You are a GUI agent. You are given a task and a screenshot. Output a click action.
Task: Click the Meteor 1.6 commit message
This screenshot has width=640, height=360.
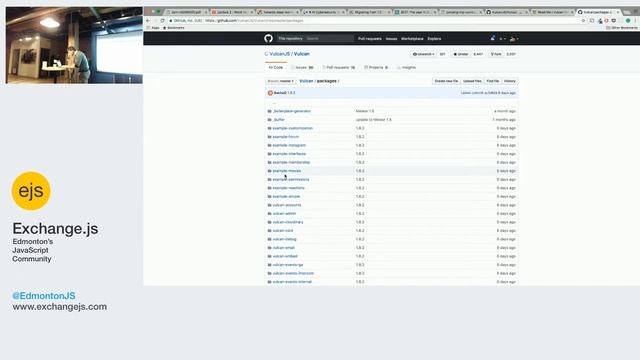[364, 111]
